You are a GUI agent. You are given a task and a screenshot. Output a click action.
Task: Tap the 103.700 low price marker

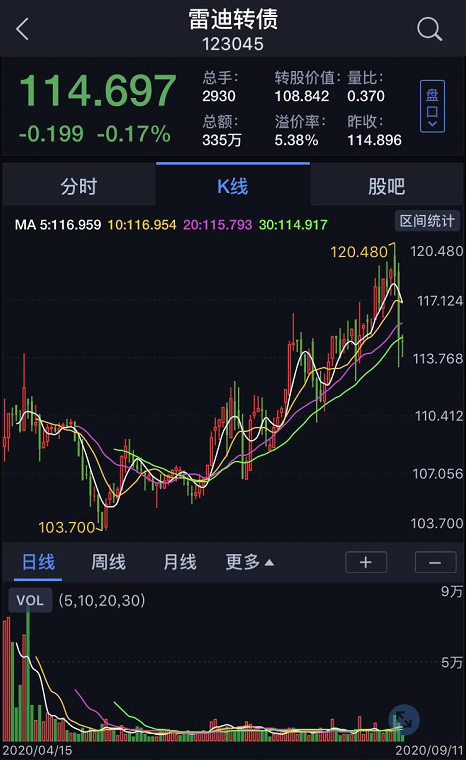click(66, 527)
